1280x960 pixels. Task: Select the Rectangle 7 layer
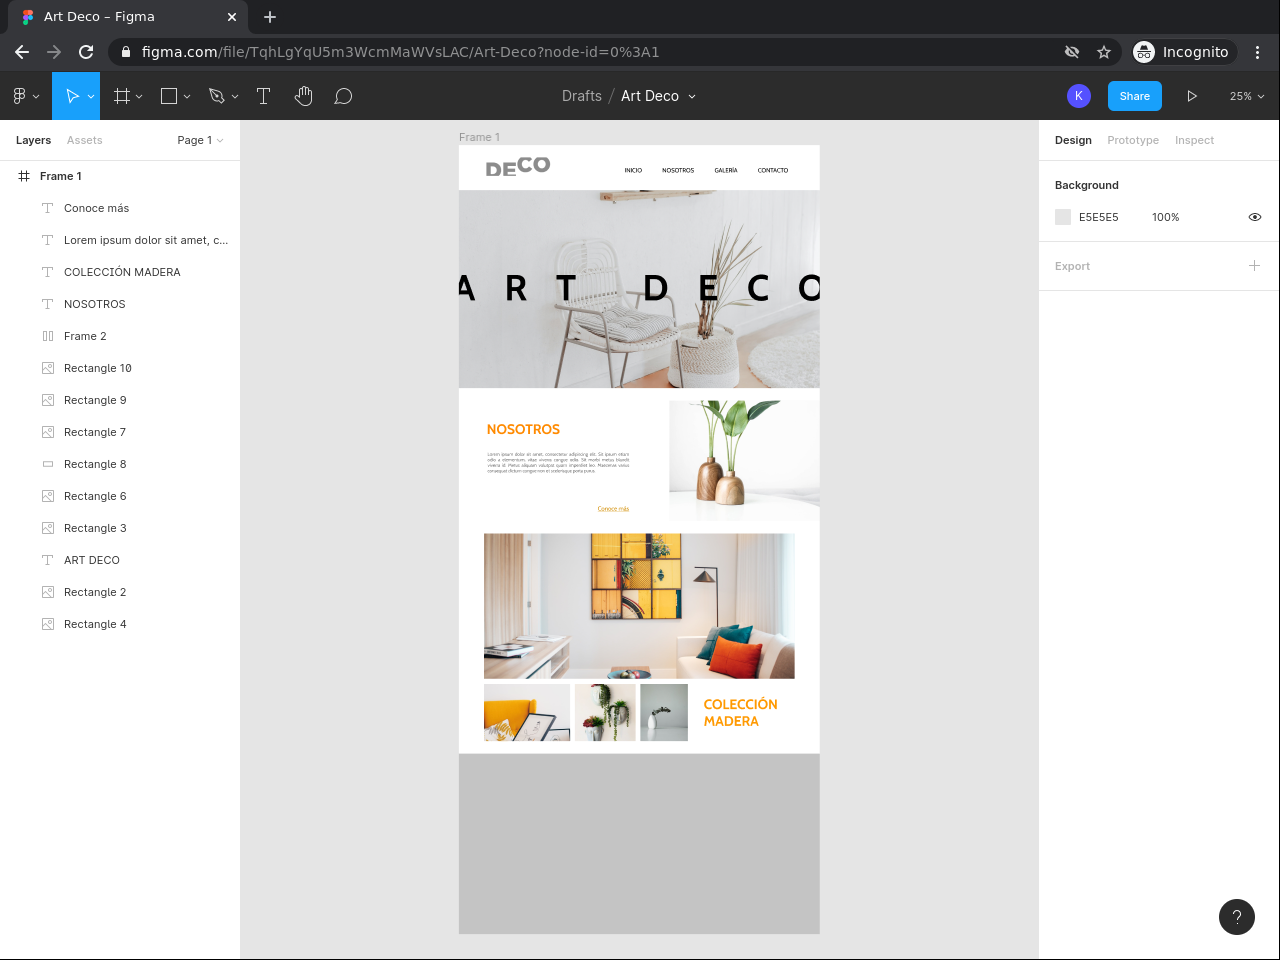120,432
